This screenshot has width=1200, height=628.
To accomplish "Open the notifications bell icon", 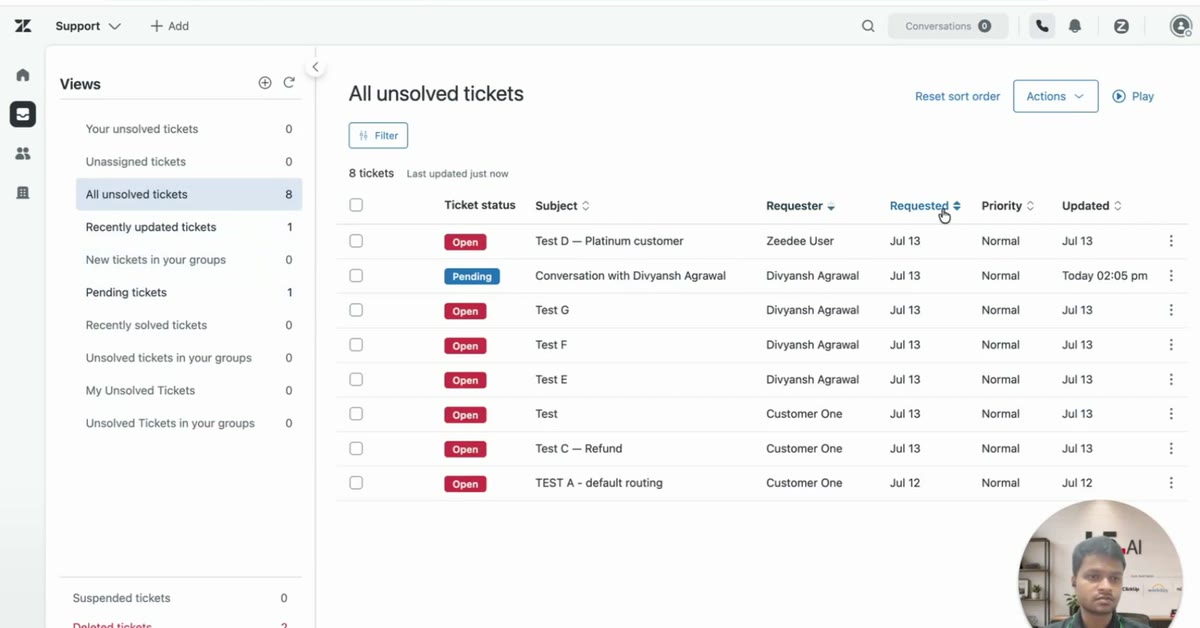I will [x=1075, y=26].
